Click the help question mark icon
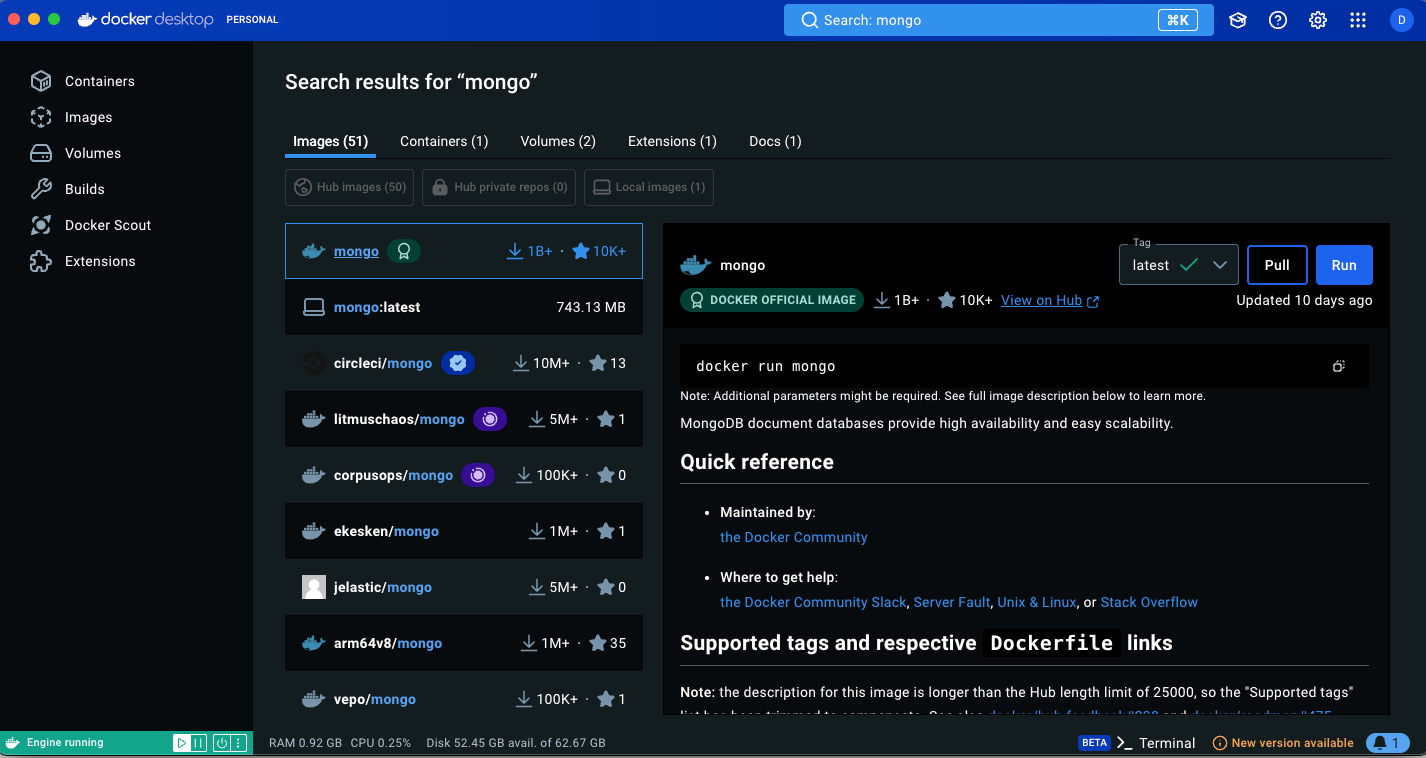The width and height of the screenshot is (1426, 758). (x=1278, y=20)
